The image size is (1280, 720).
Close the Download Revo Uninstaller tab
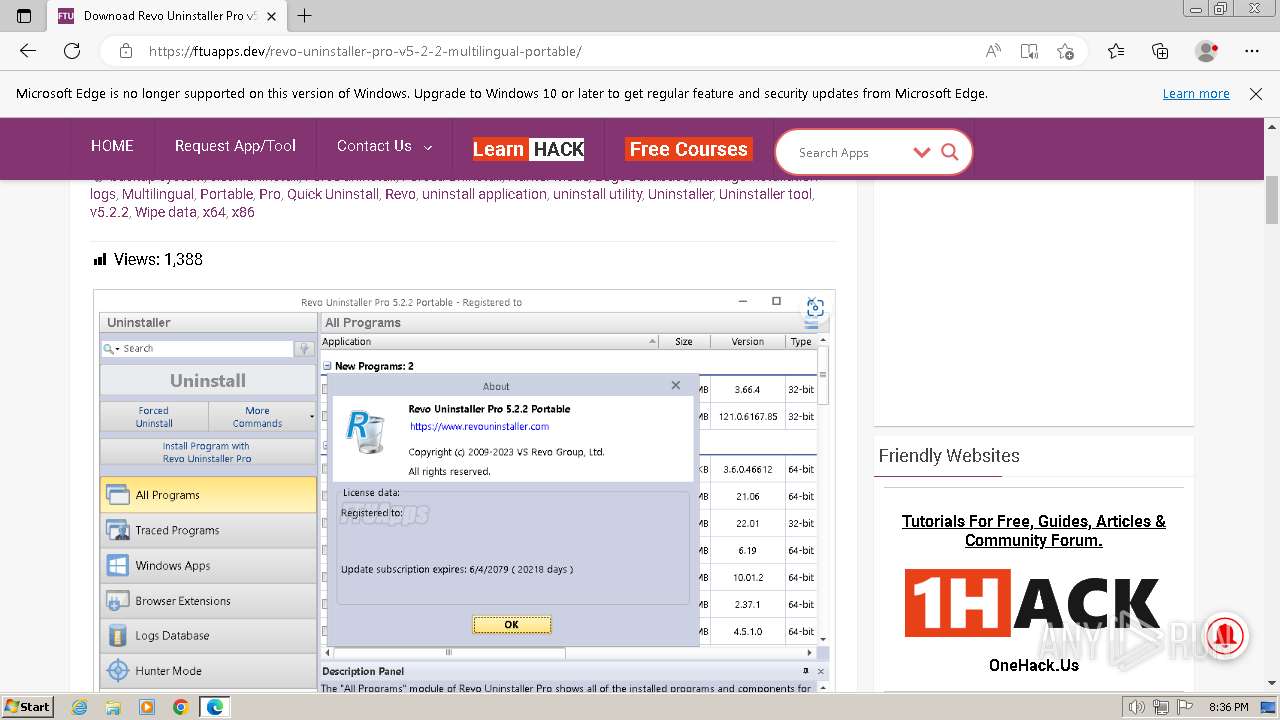click(272, 16)
